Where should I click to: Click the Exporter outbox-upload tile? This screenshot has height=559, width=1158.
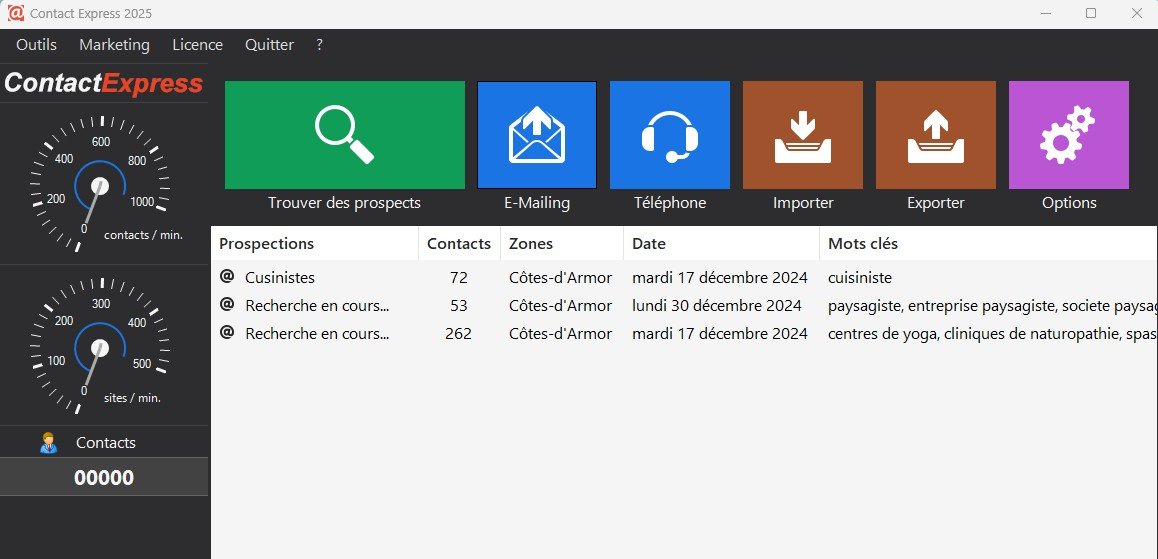coord(936,135)
